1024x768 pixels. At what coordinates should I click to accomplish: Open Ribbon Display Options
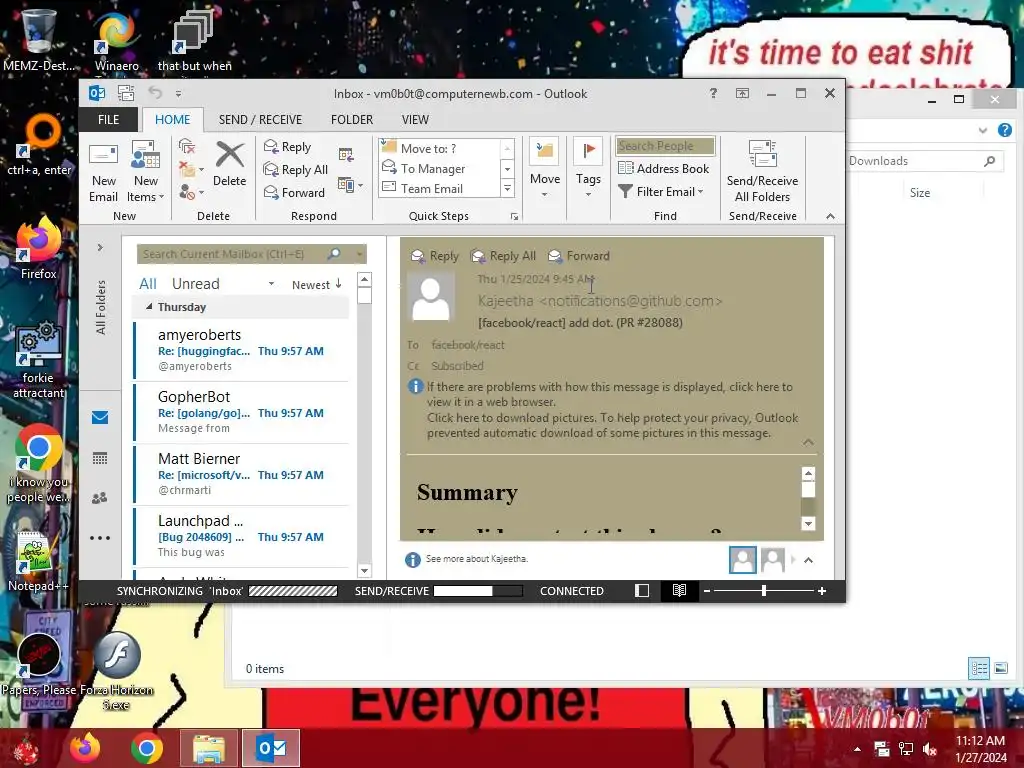[x=742, y=93]
